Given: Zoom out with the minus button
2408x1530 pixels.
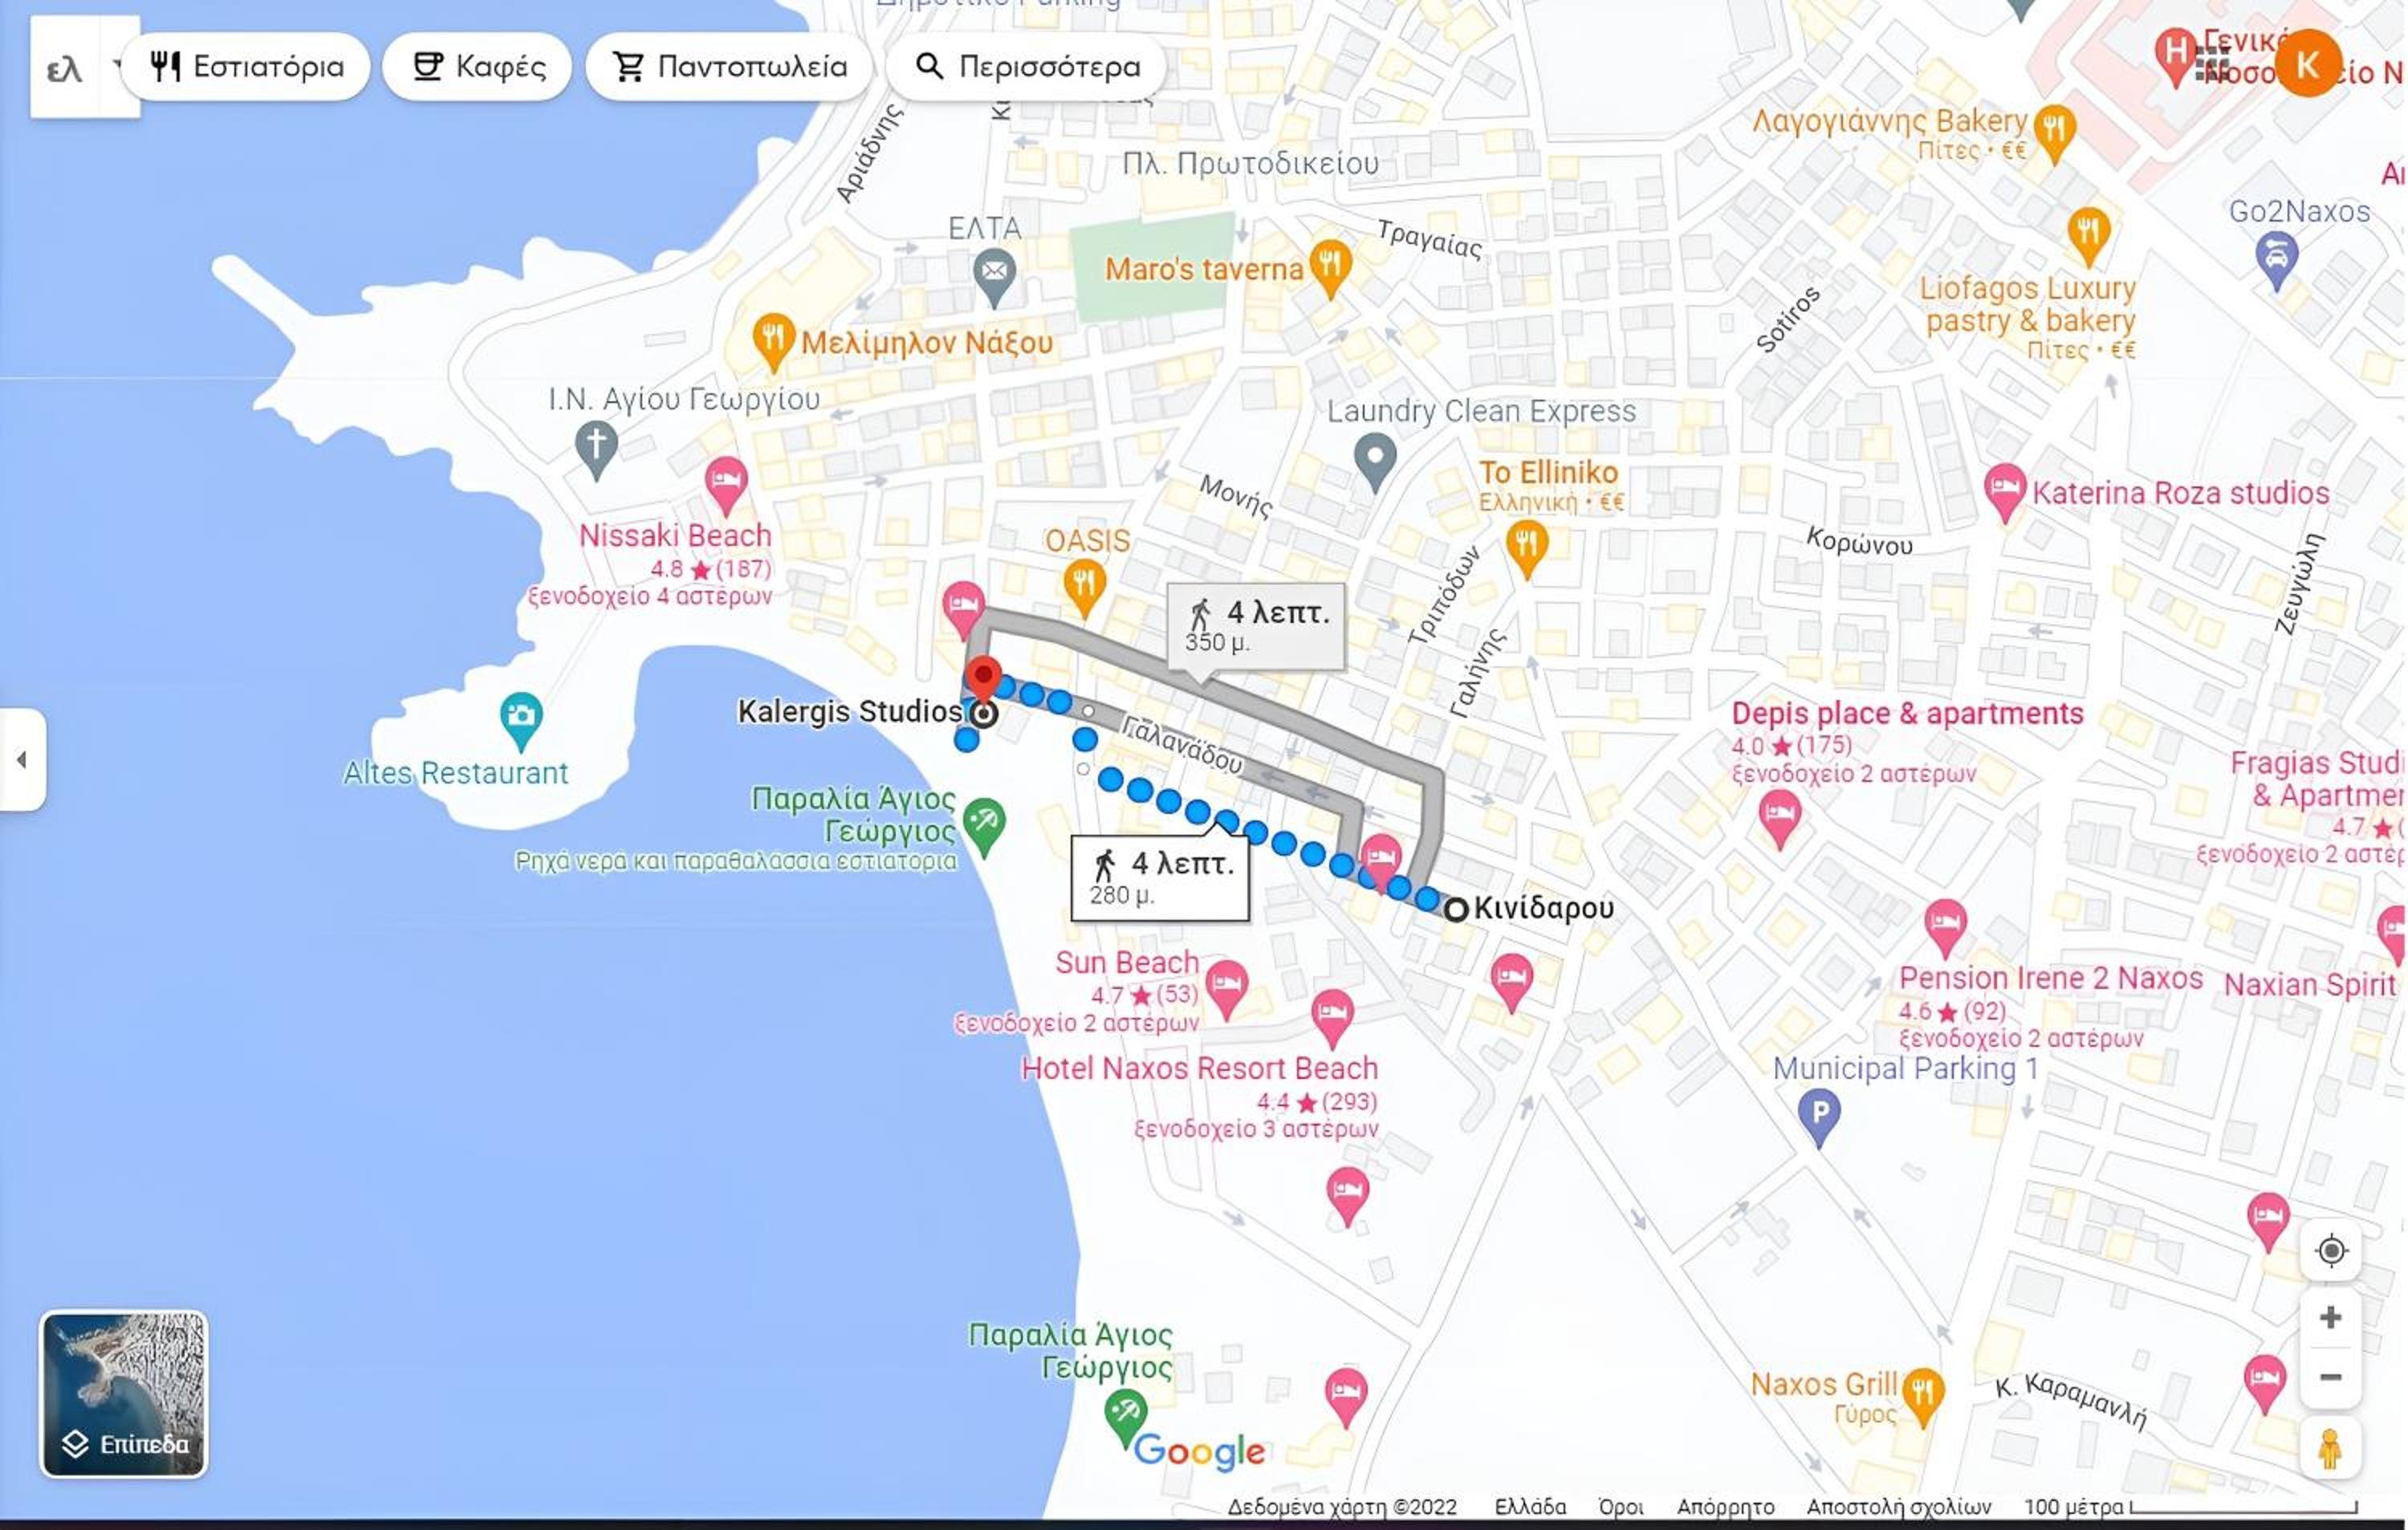Looking at the screenshot, I should 2331,1377.
